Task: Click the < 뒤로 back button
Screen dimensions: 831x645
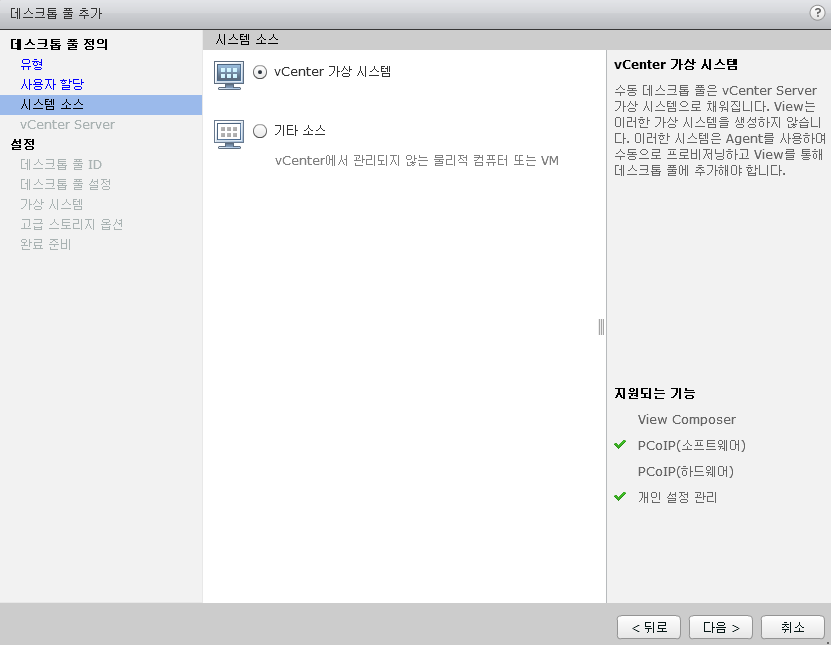Action: click(649, 628)
